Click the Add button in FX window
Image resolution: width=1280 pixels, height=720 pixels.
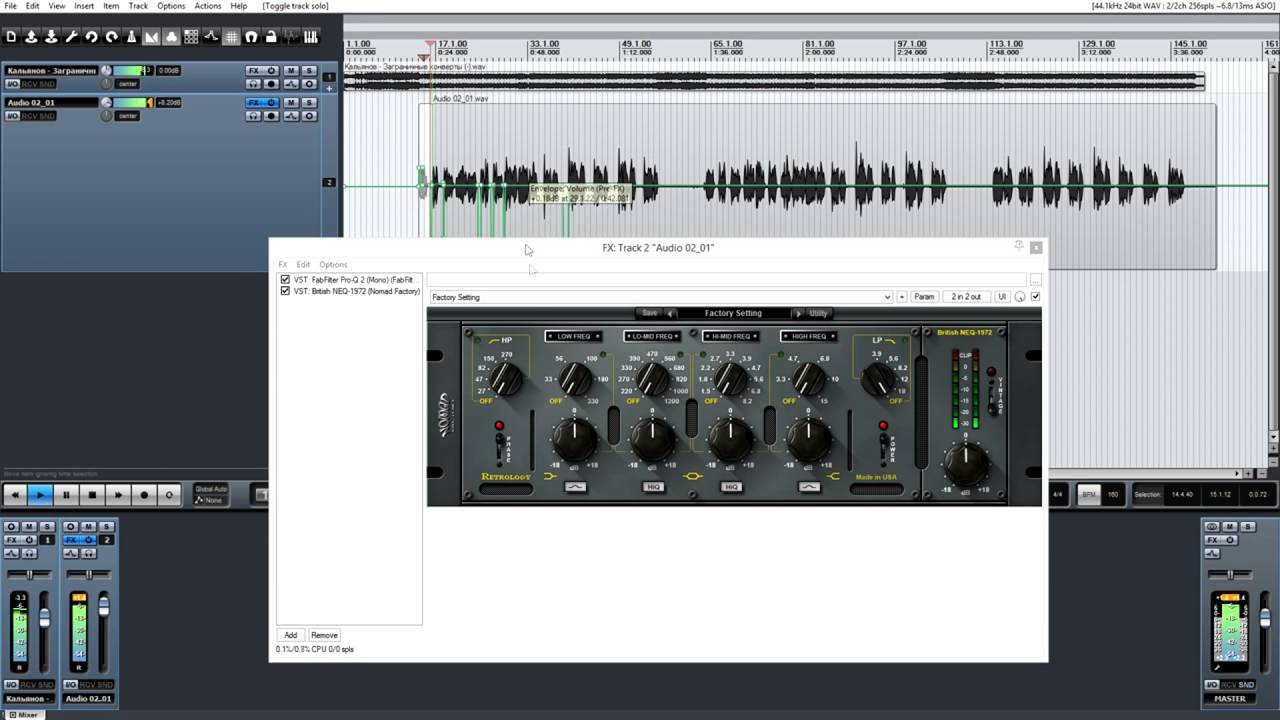(x=290, y=635)
